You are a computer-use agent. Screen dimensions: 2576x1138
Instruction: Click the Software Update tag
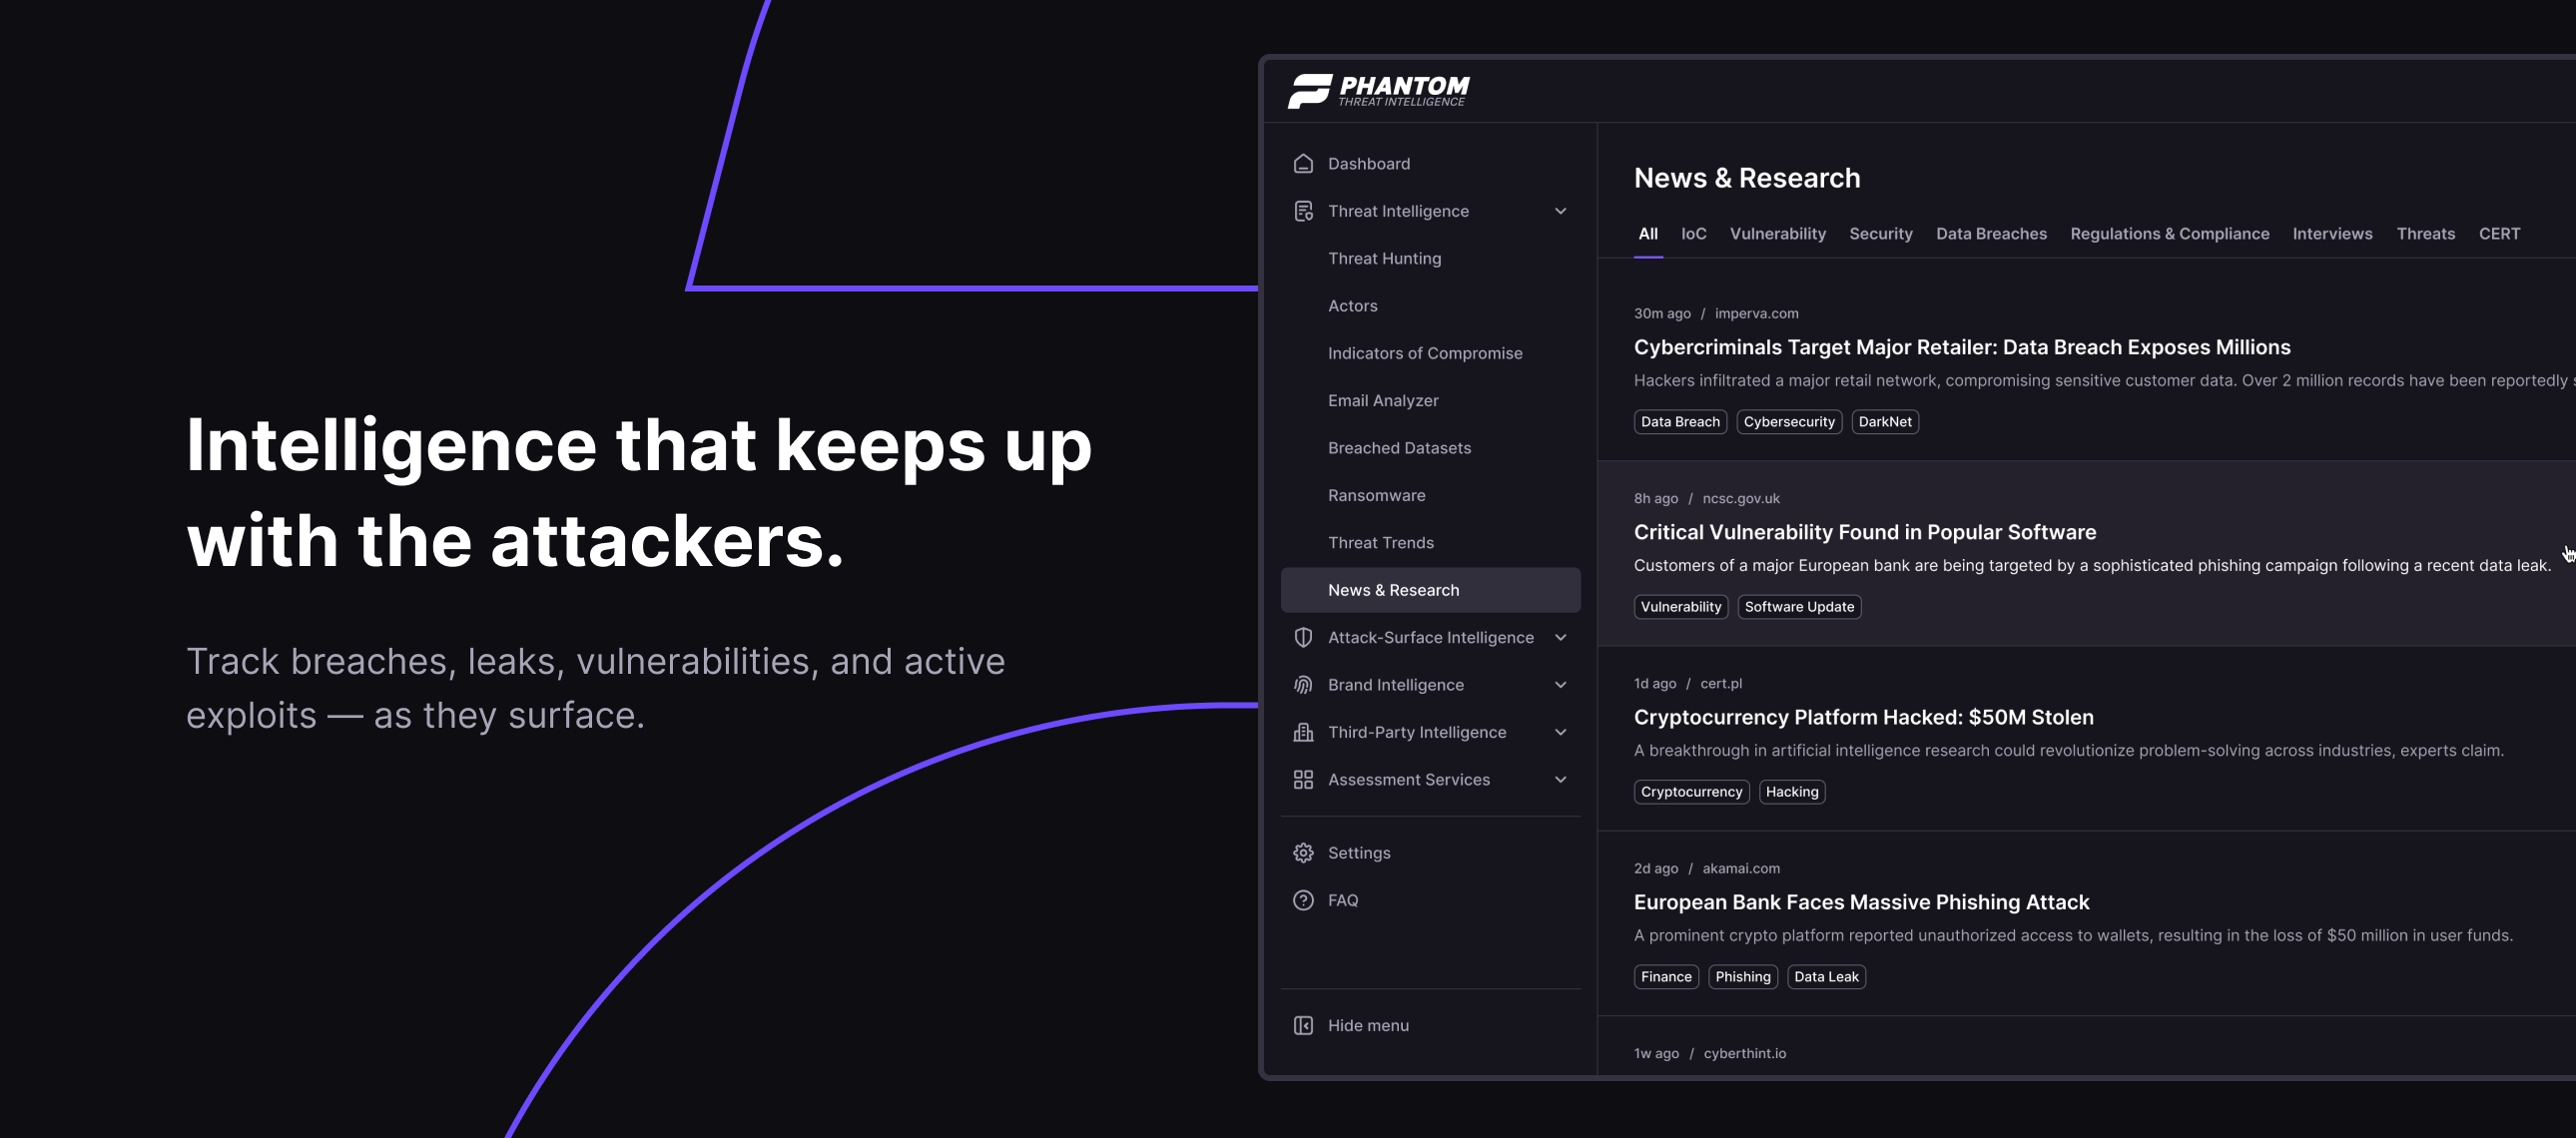[1798, 607]
